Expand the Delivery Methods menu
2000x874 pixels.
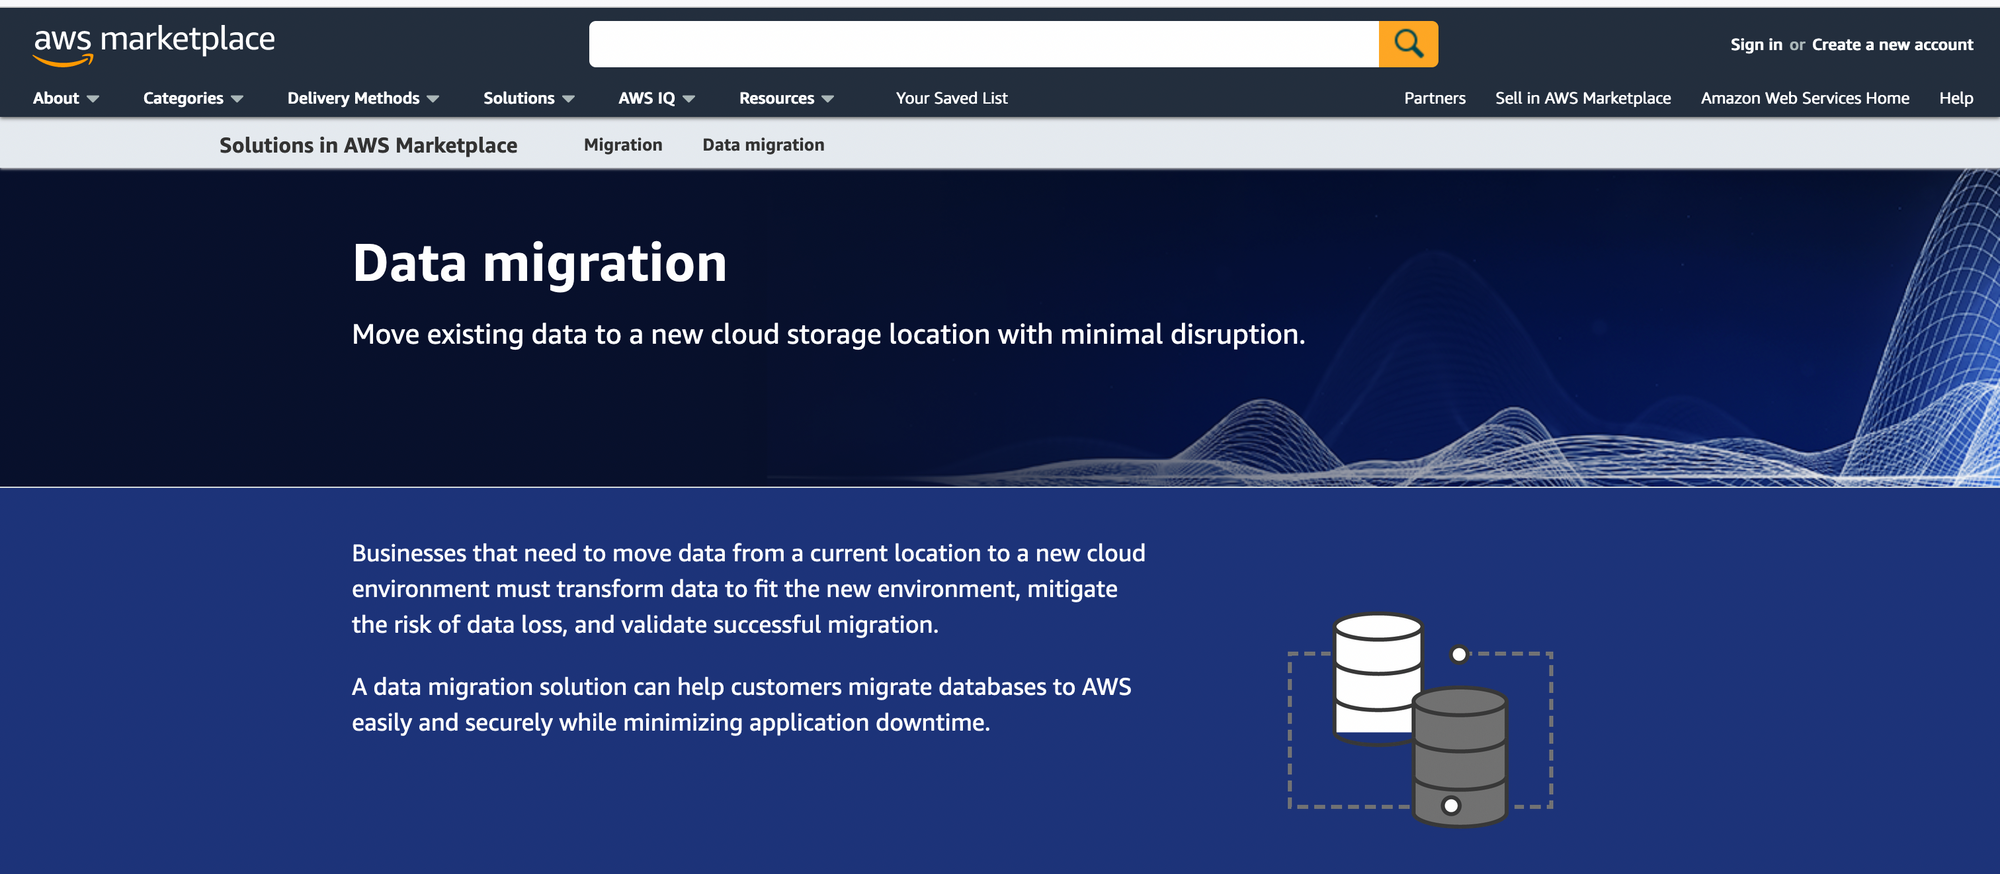363,98
